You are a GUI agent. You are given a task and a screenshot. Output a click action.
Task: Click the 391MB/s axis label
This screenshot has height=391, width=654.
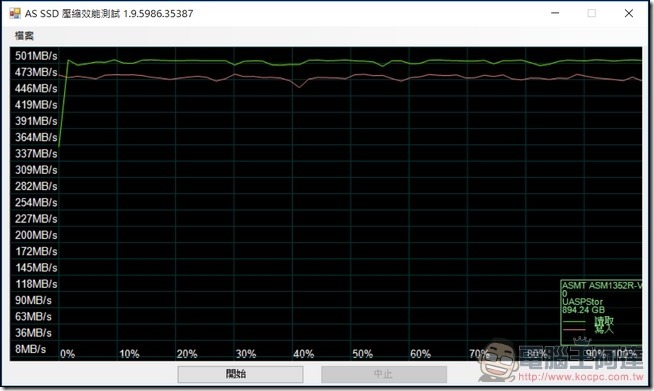pyautogui.click(x=36, y=121)
